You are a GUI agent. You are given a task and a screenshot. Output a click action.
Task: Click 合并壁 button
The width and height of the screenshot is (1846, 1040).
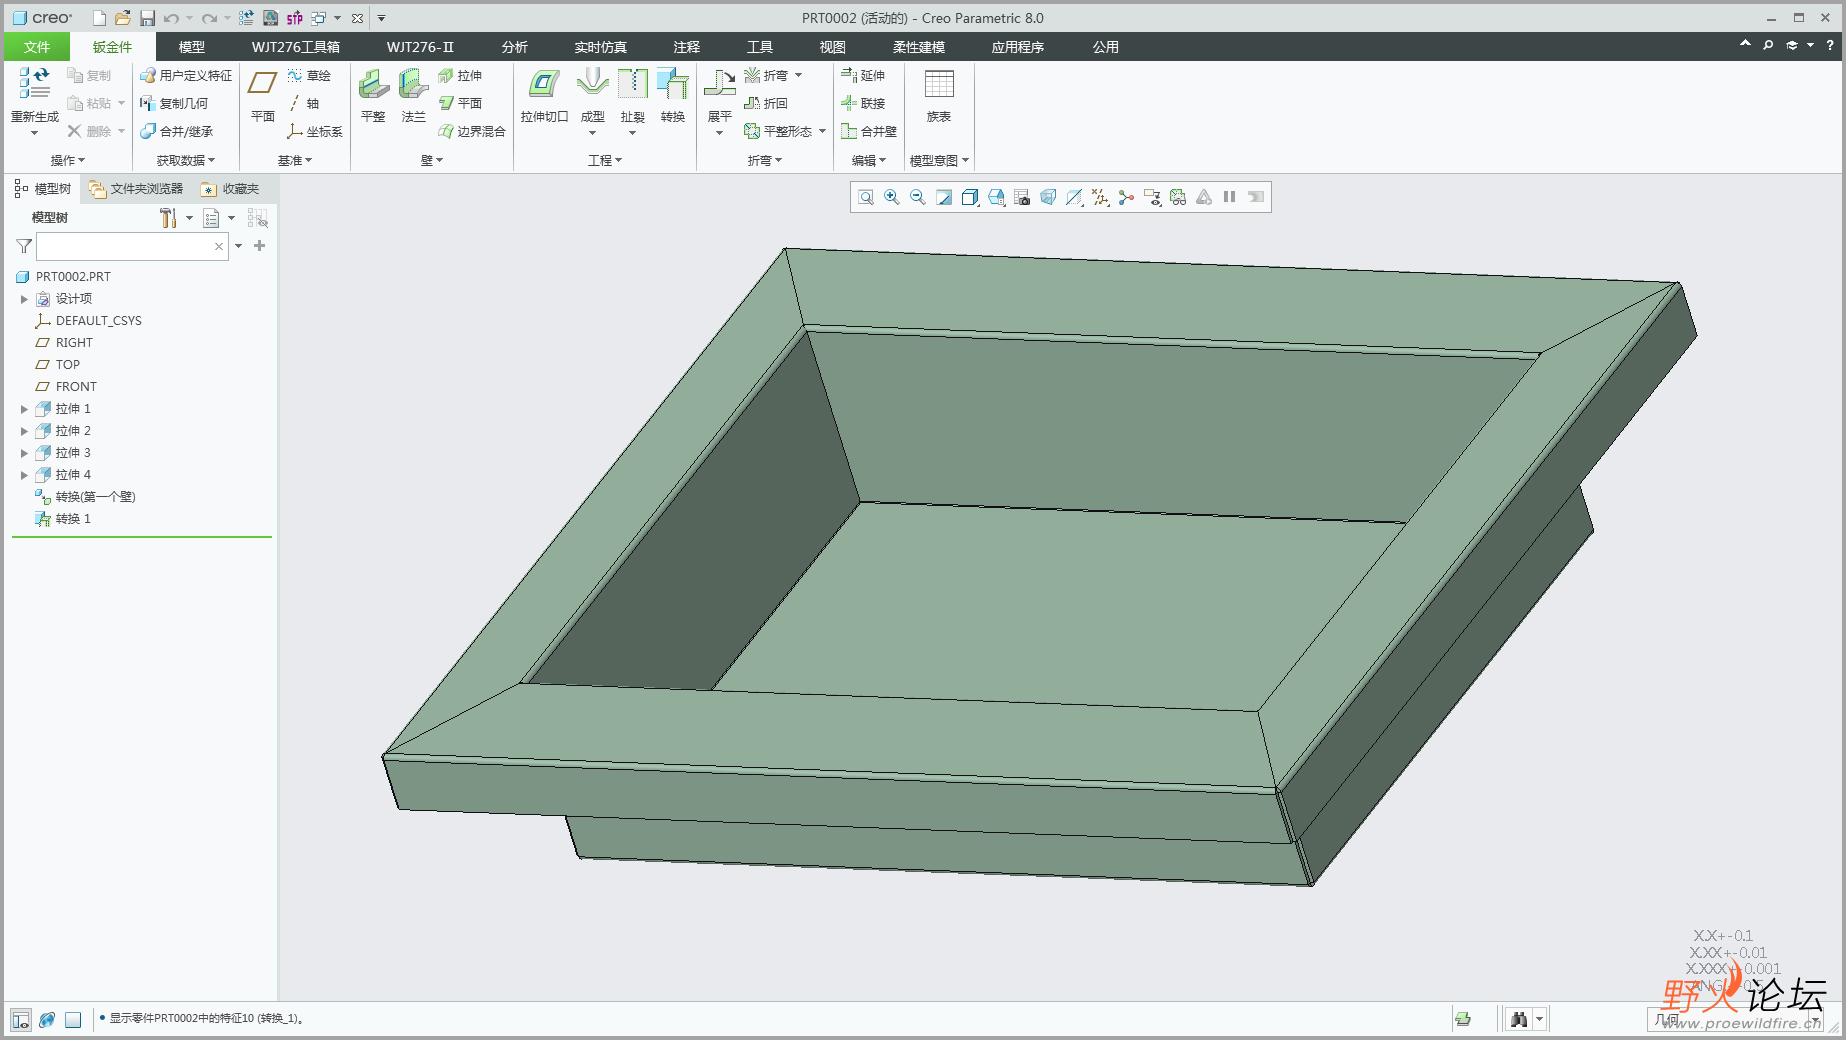click(x=869, y=131)
